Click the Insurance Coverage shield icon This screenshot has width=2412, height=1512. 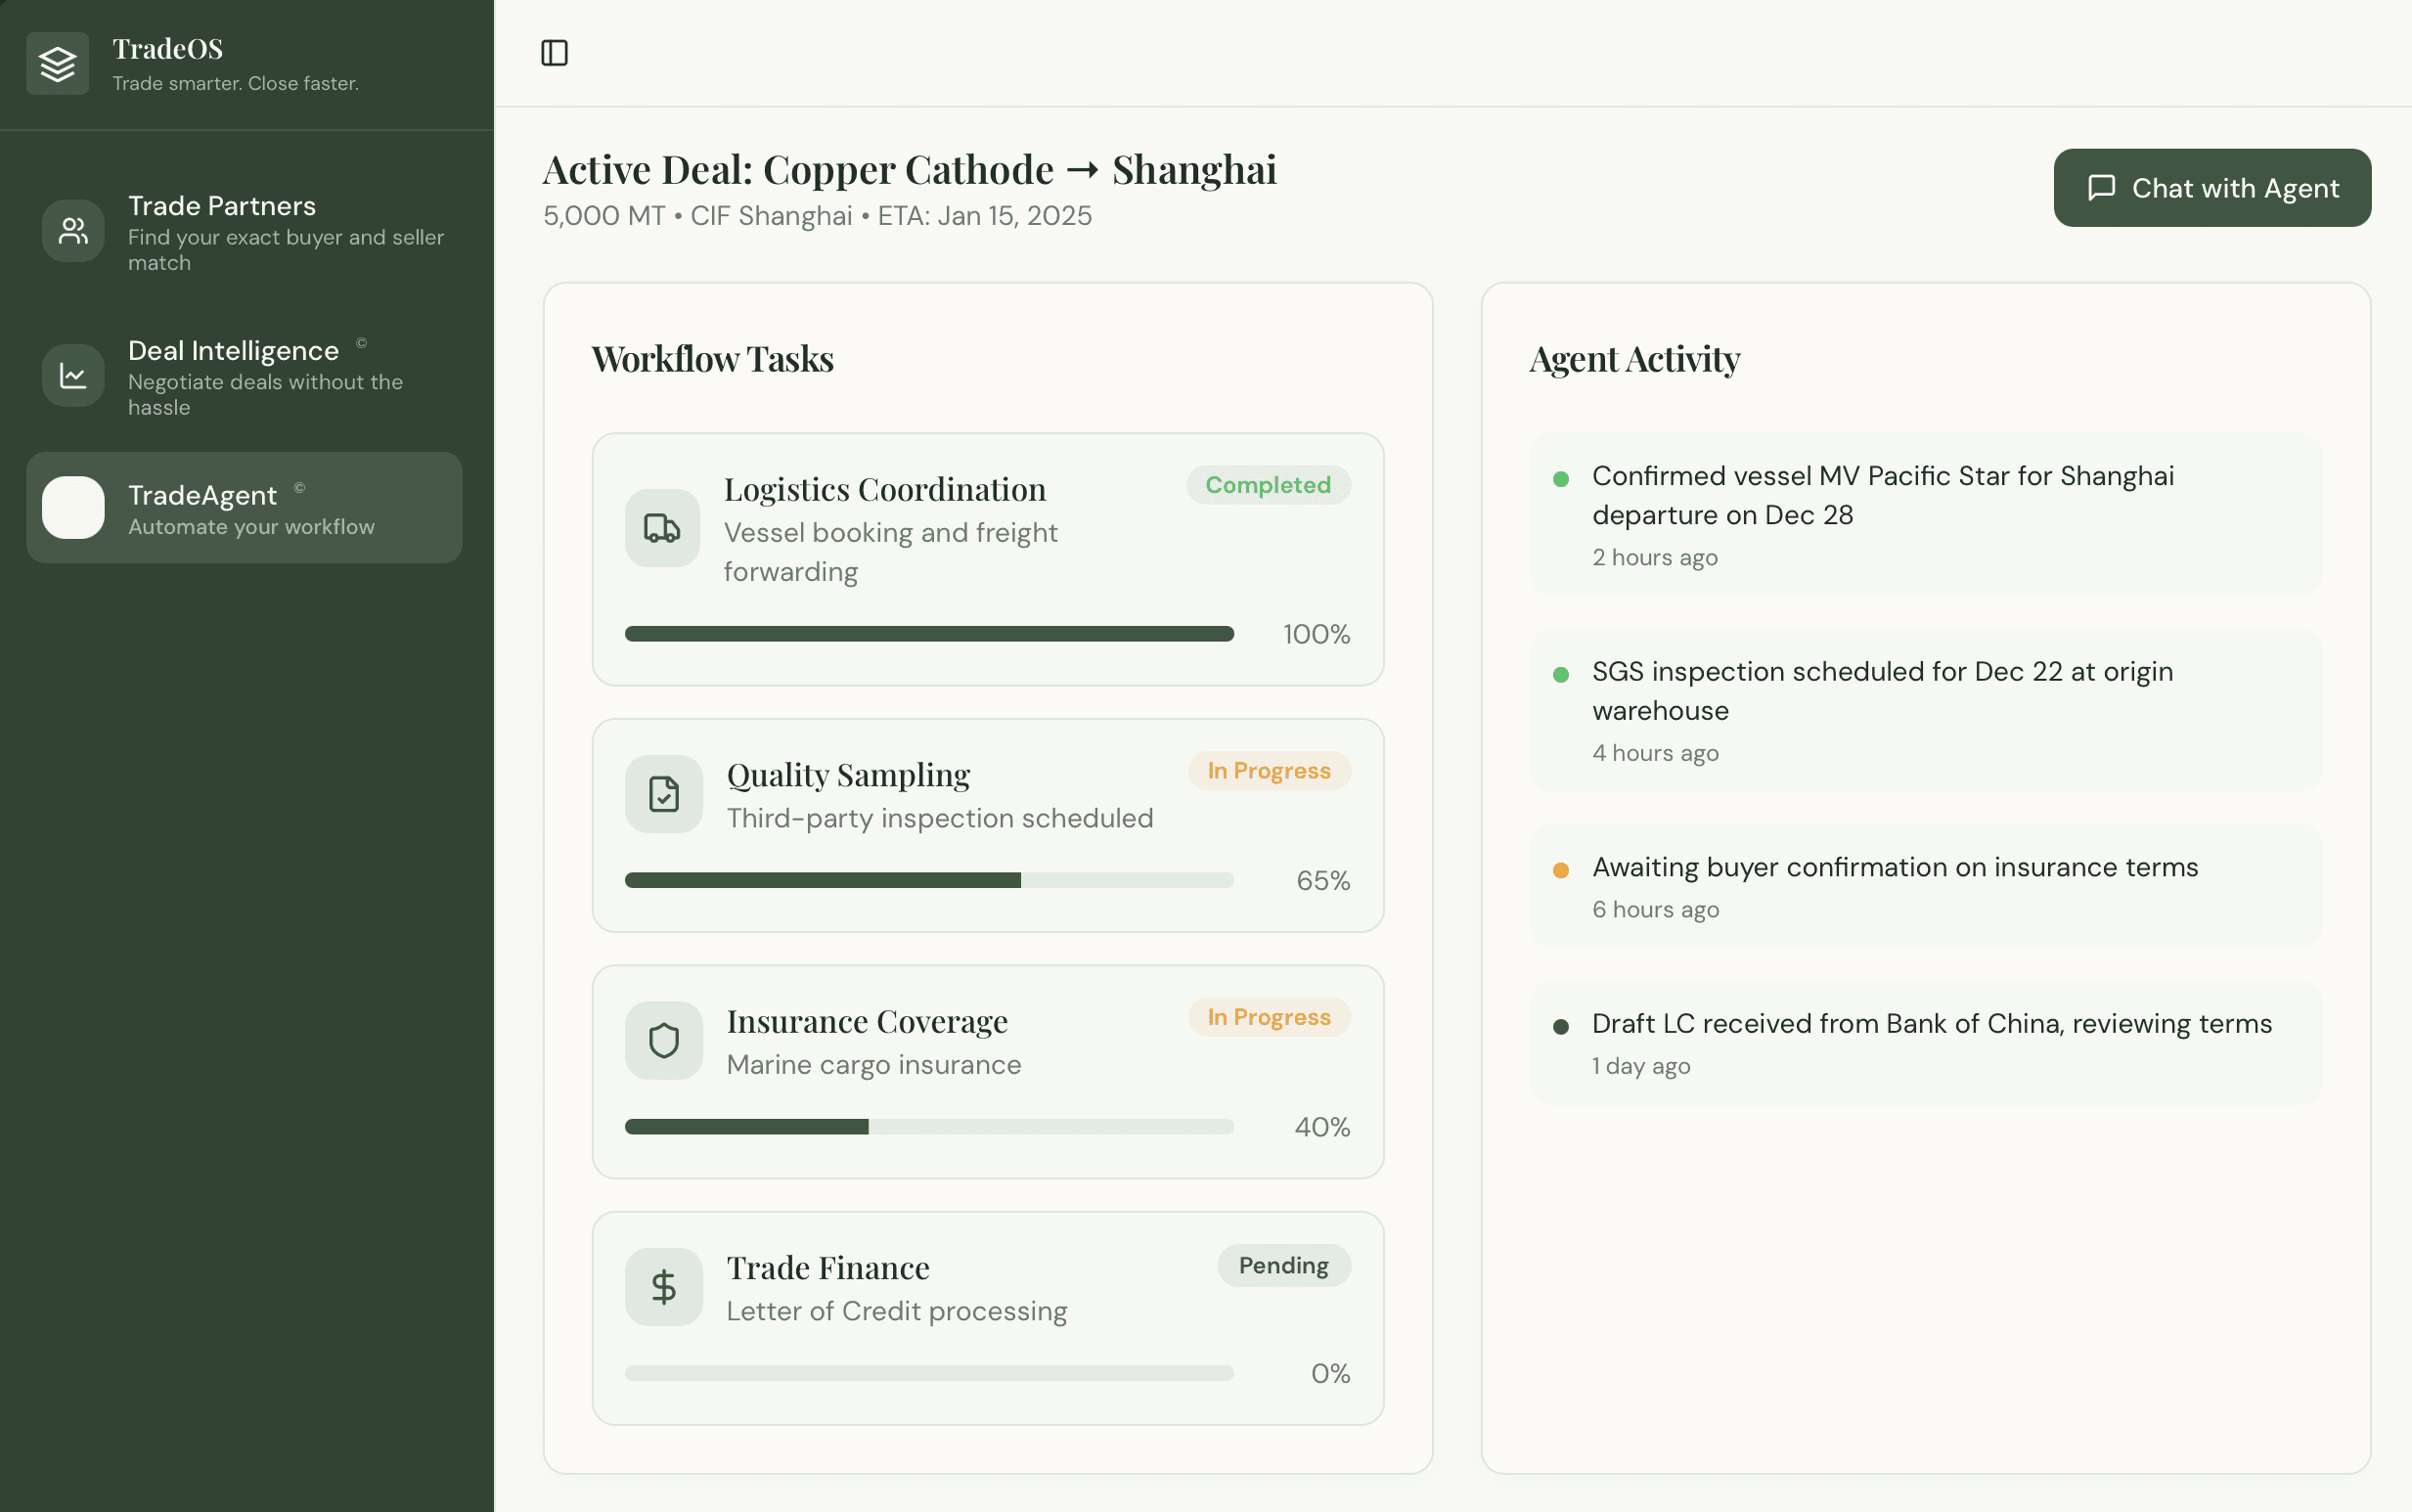tap(663, 1040)
